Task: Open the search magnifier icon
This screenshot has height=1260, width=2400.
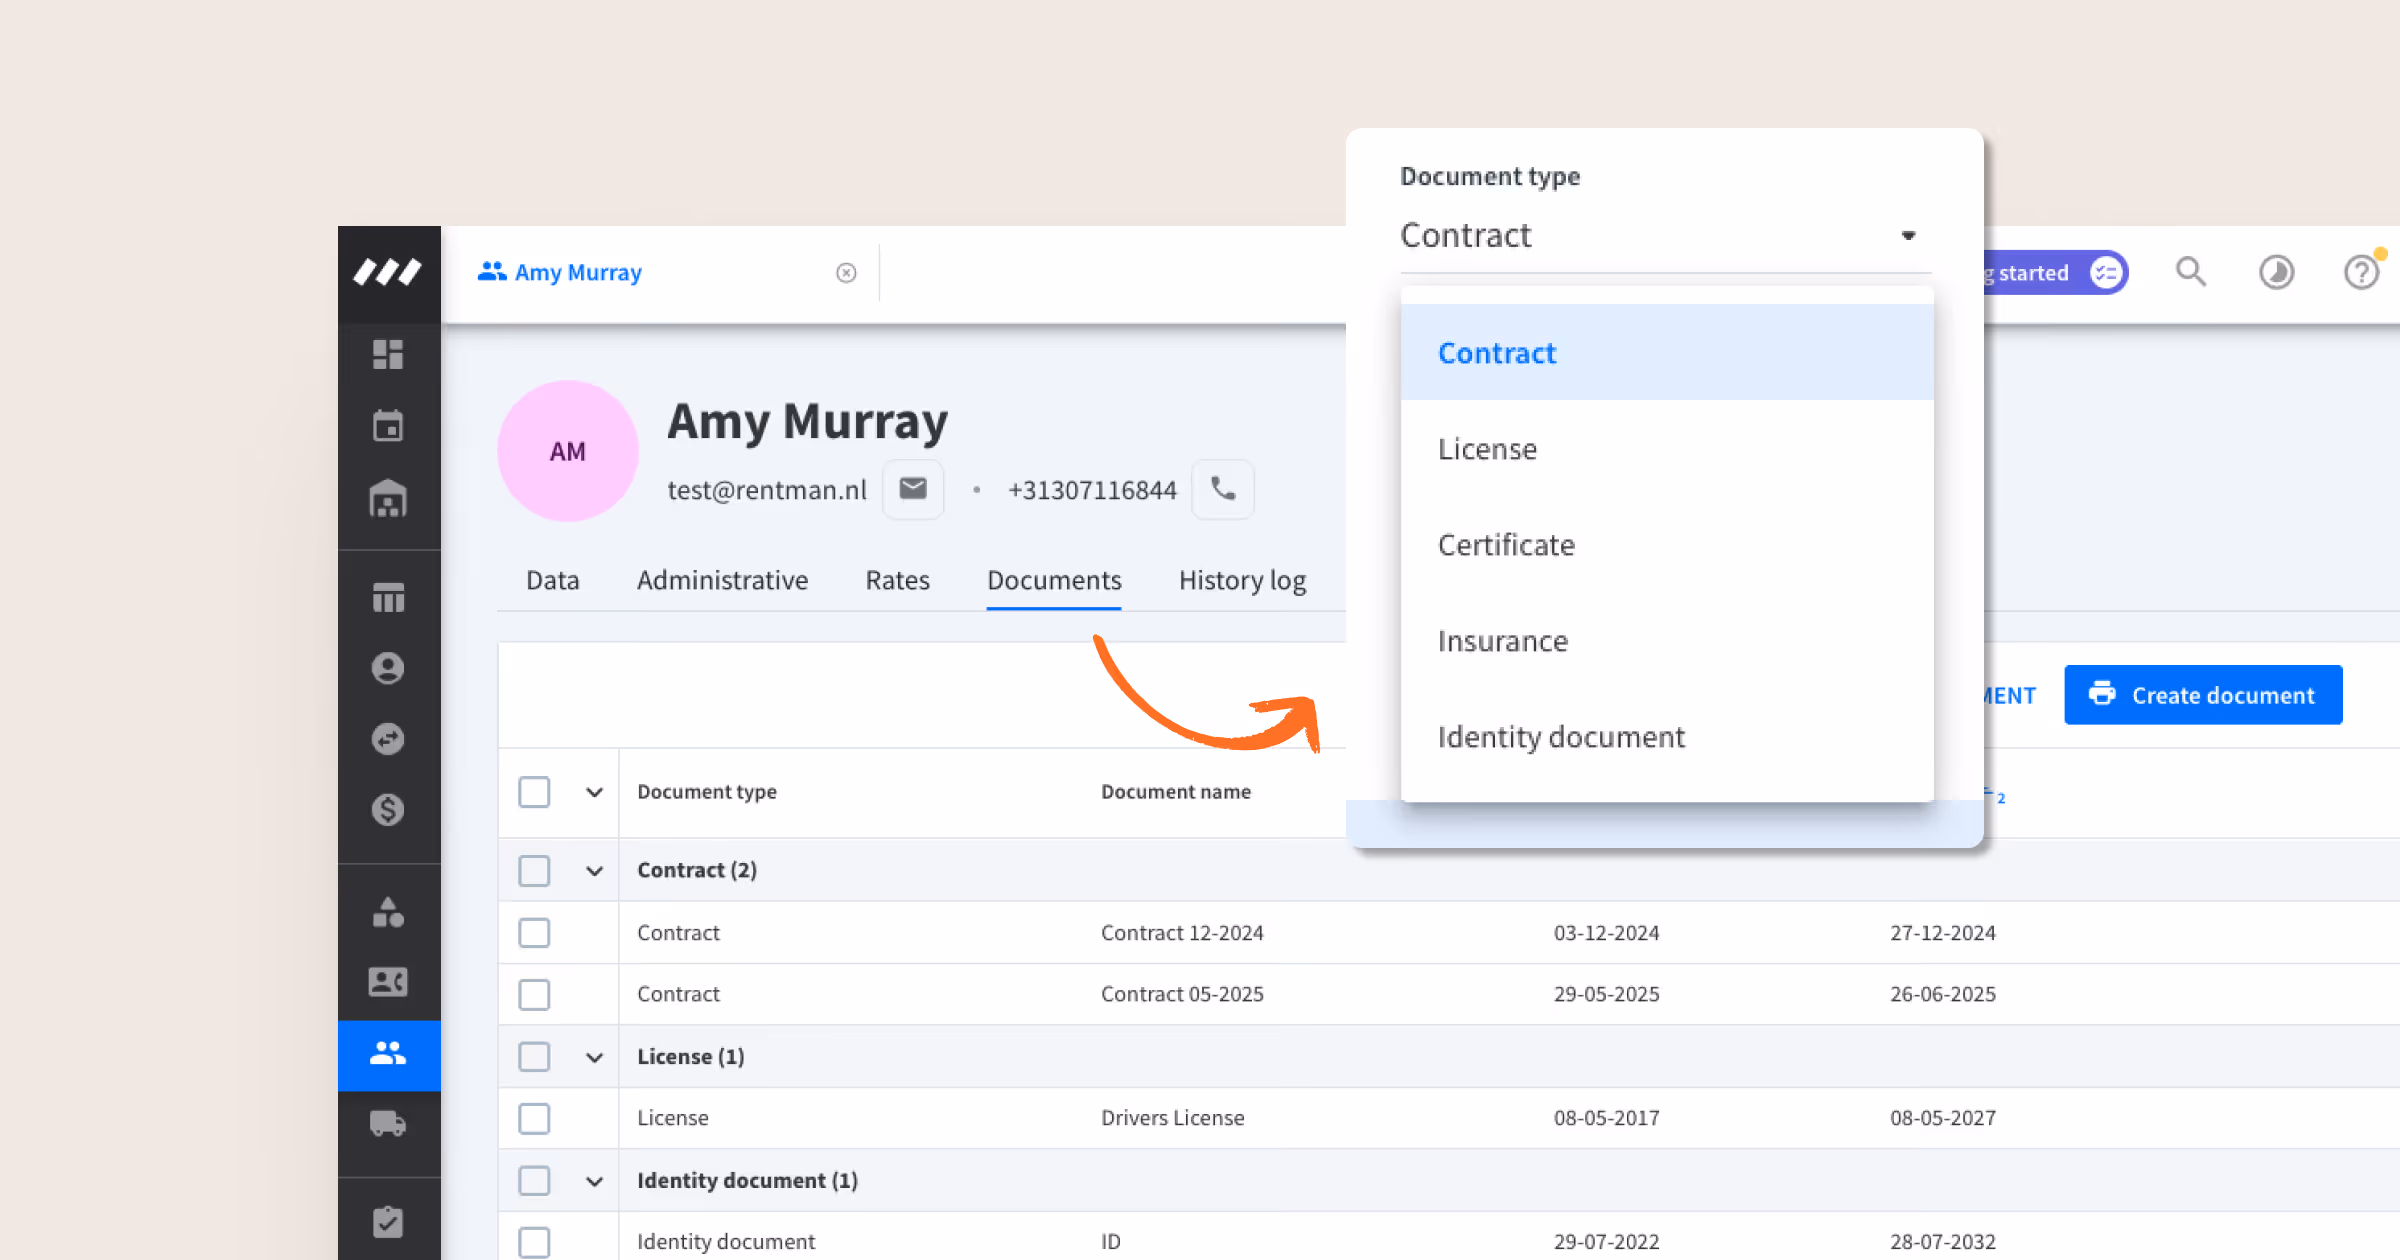Action: (x=2191, y=272)
